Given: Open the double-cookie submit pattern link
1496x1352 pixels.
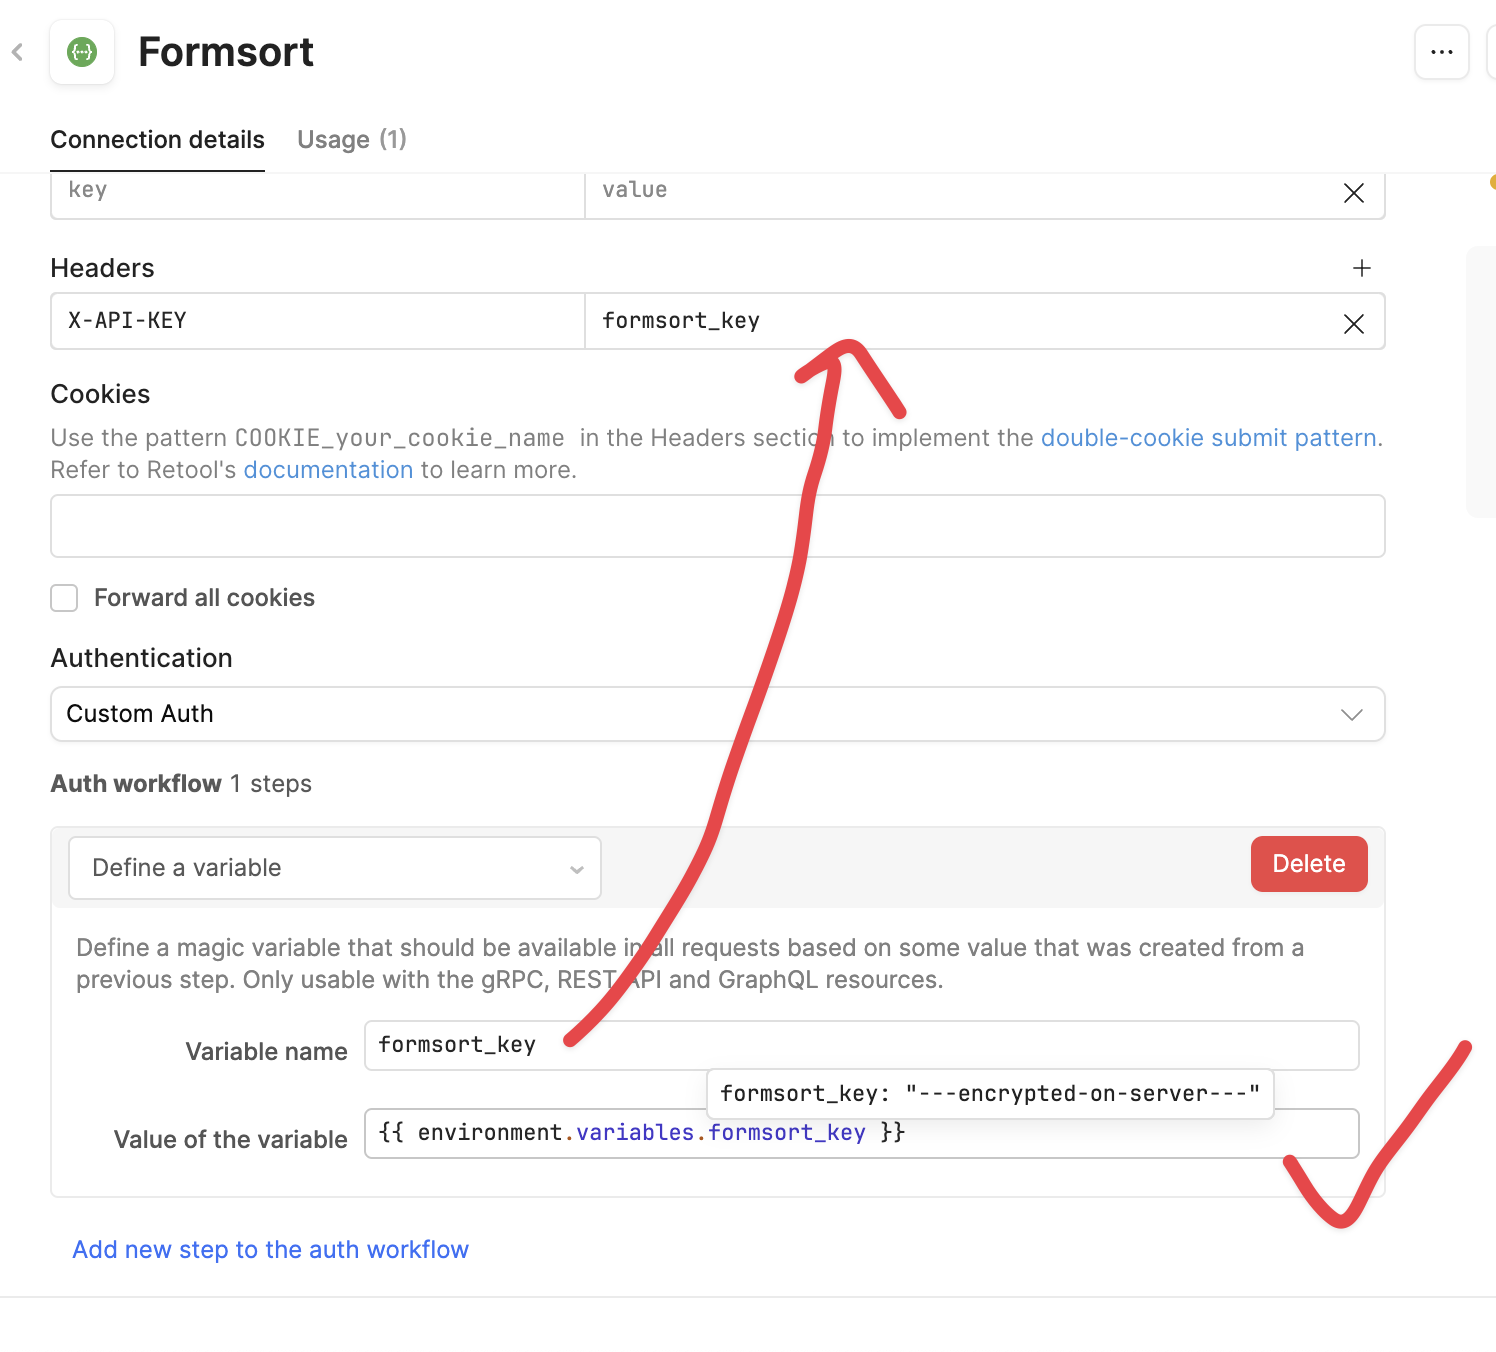Looking at the screenshot, I should tap(1209, 438).
